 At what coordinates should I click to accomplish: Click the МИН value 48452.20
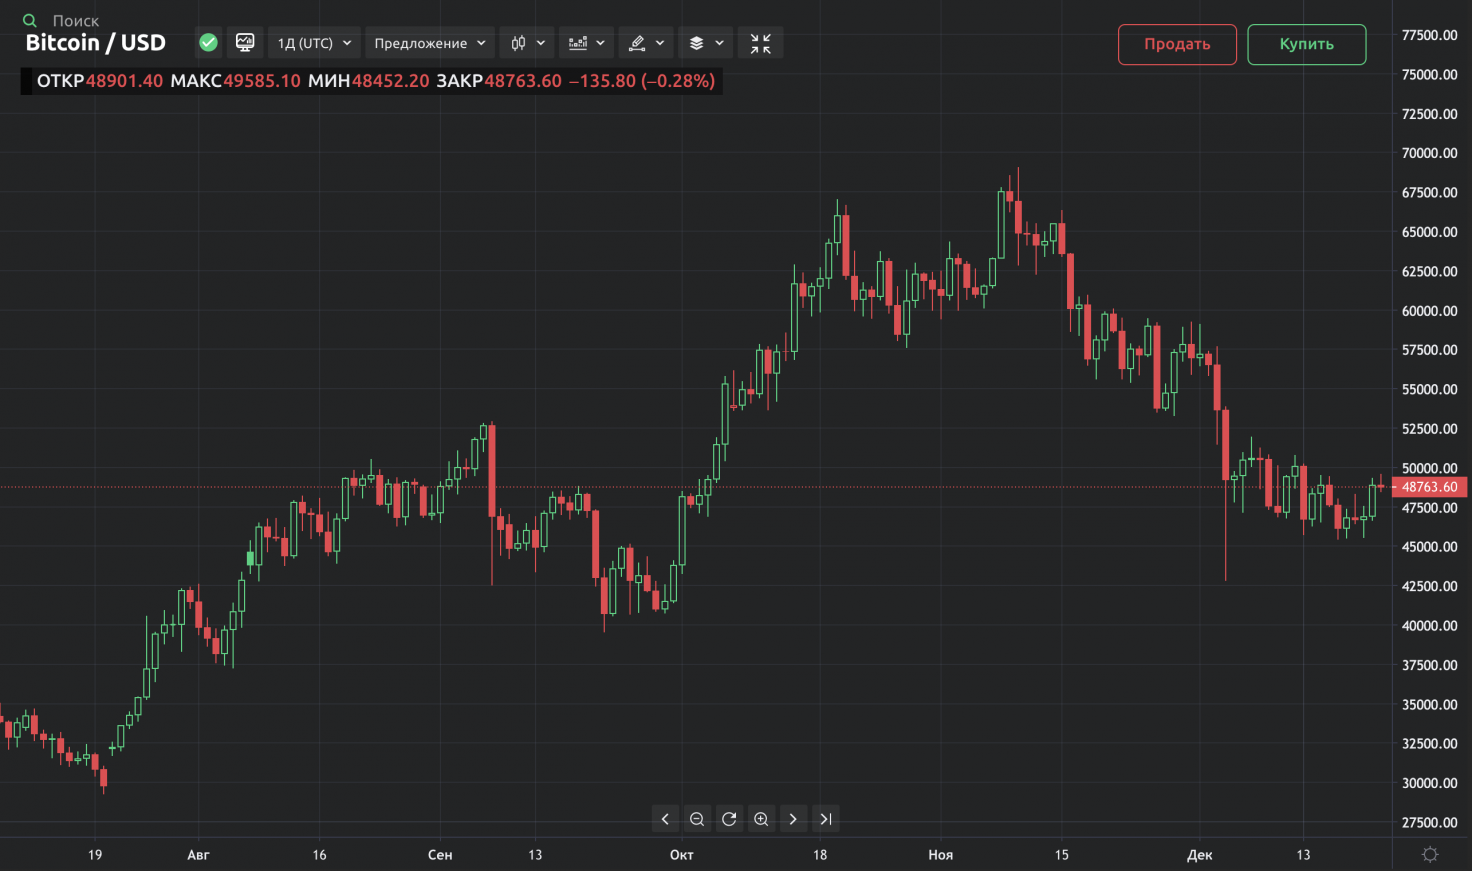390,81
